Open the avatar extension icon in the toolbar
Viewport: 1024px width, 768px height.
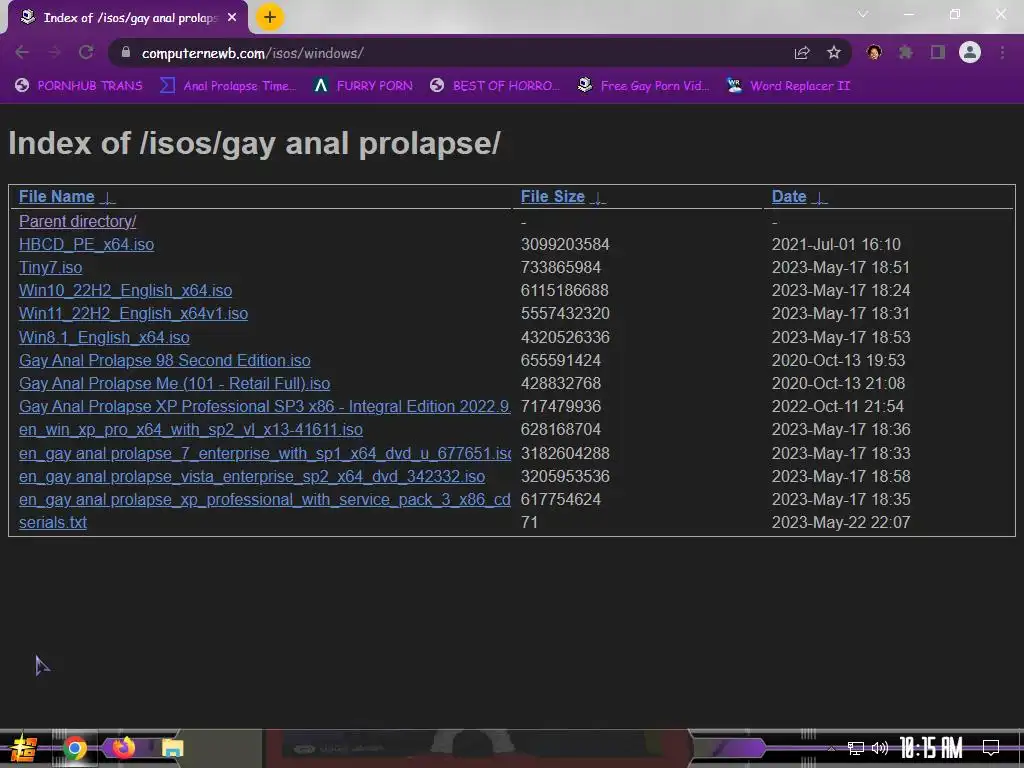pyautogui.click(x=874, y=52)
